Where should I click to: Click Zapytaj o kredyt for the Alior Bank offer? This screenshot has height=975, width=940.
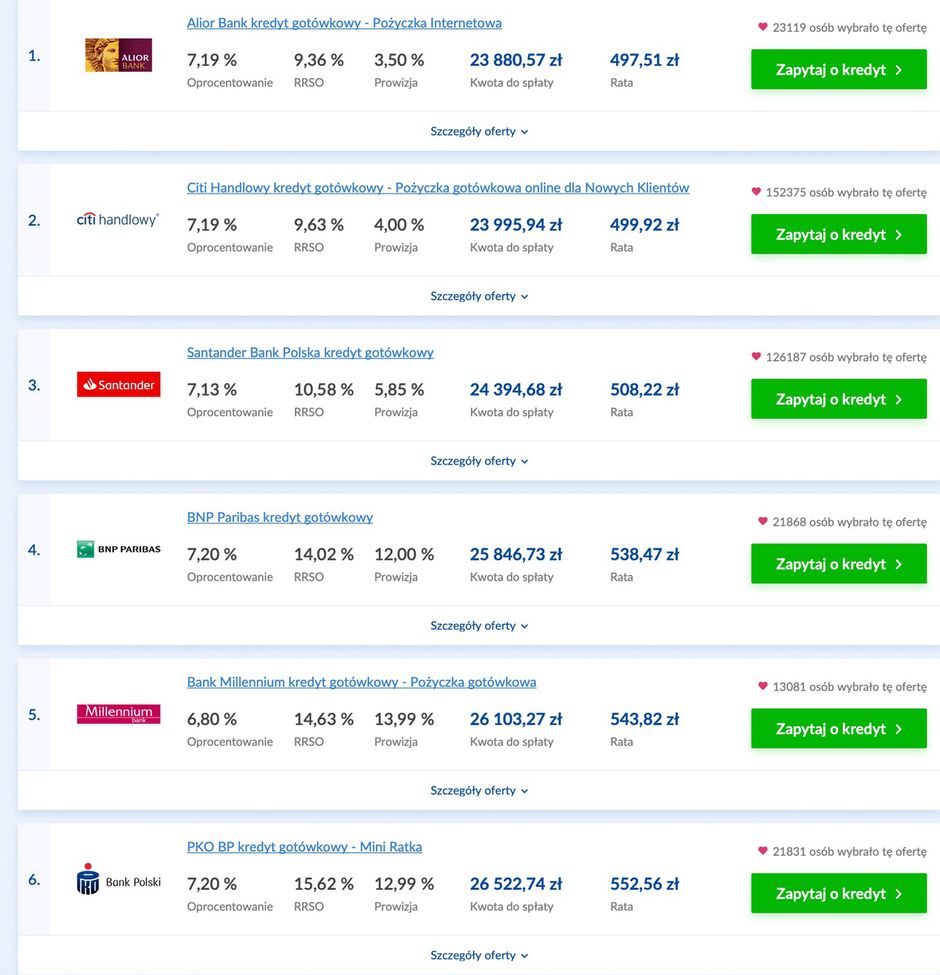tap(839, 70)
